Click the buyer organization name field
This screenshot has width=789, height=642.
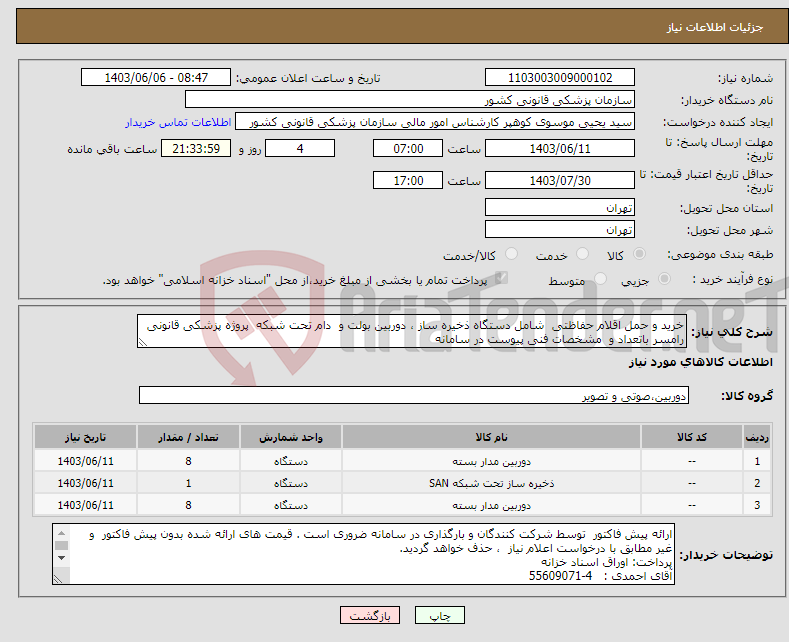point(410,100)
